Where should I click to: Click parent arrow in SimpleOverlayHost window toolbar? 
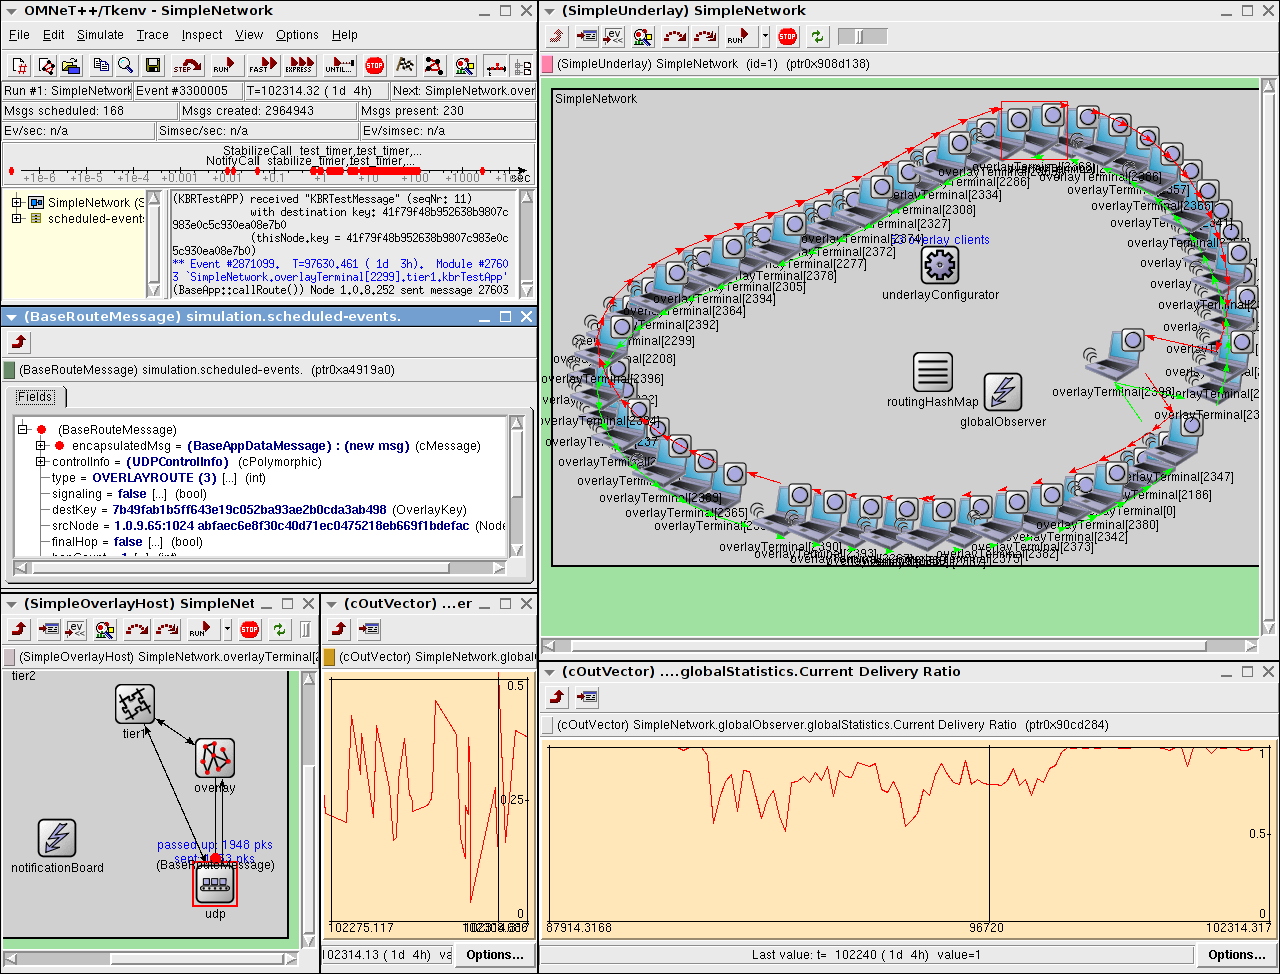19,630
